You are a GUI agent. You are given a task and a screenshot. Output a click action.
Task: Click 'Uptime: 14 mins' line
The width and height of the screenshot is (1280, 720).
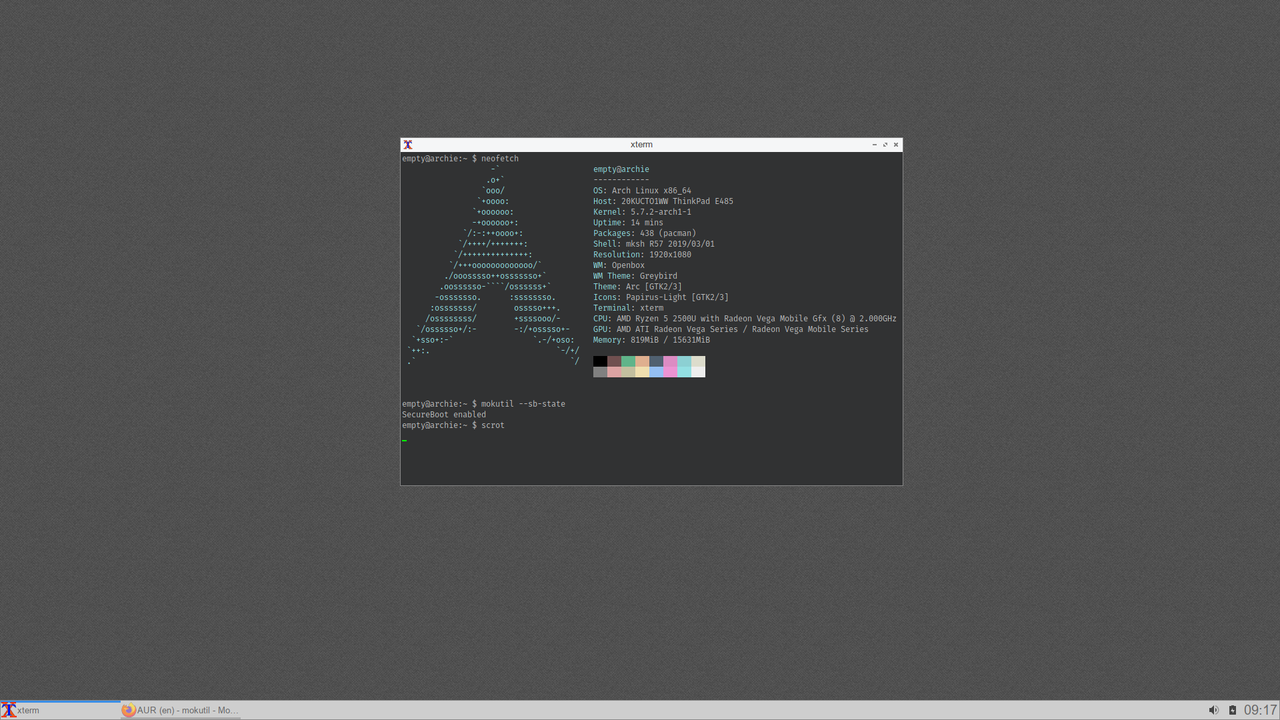(628, 222)
